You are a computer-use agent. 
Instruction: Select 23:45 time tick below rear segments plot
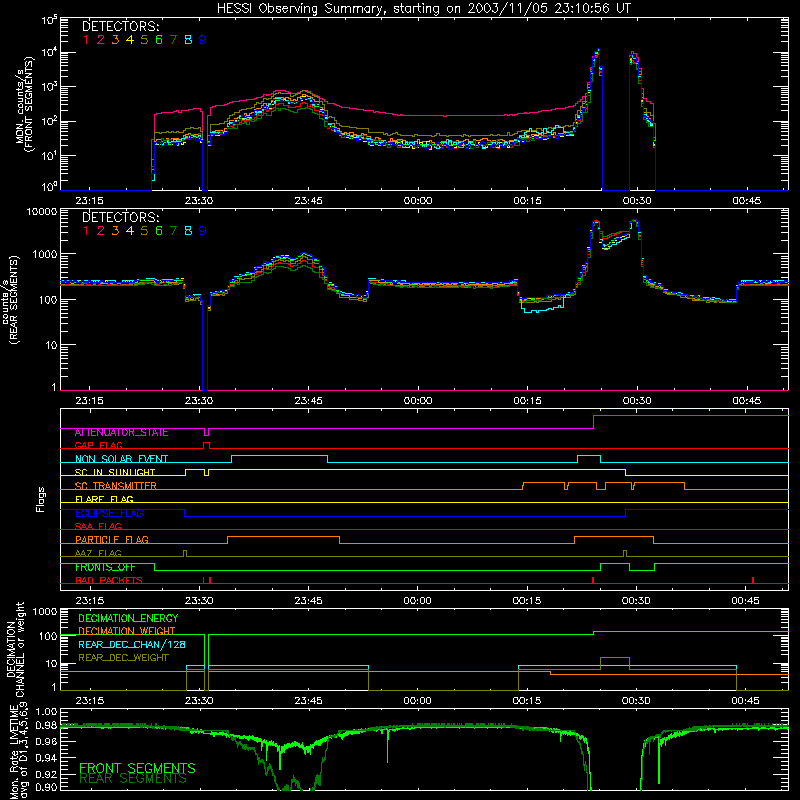pyautogui.click(x=308, y=401)
